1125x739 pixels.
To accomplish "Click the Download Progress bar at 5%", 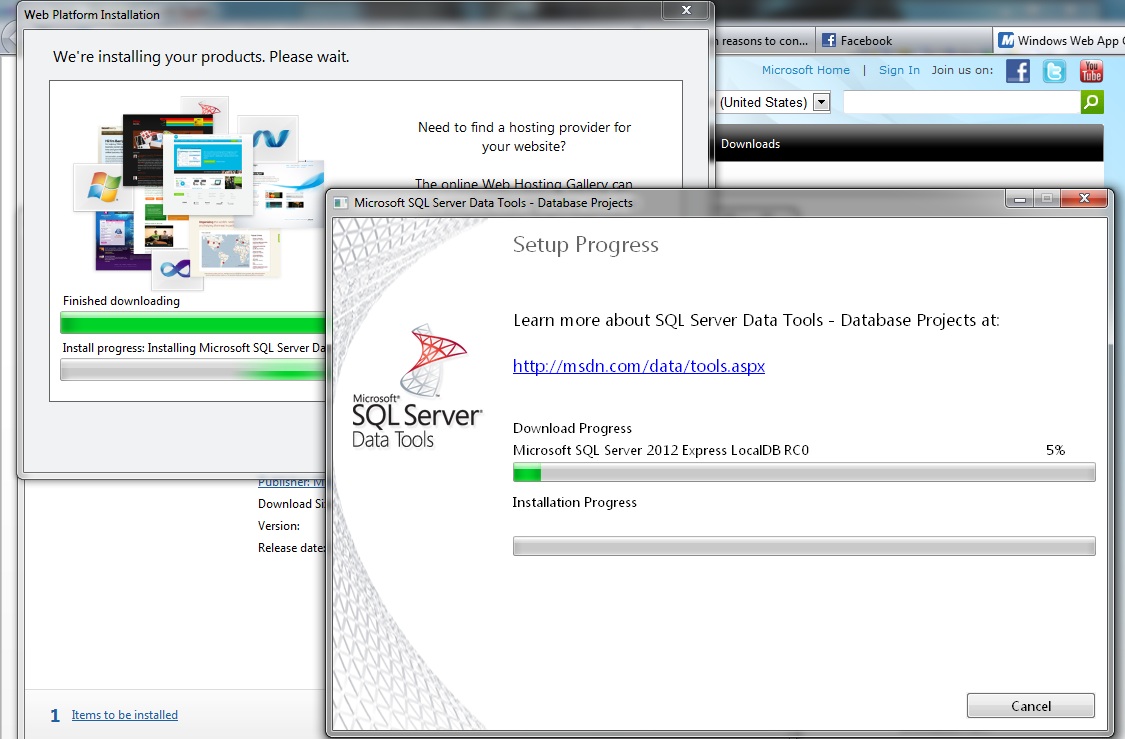I will coord(804,472).
